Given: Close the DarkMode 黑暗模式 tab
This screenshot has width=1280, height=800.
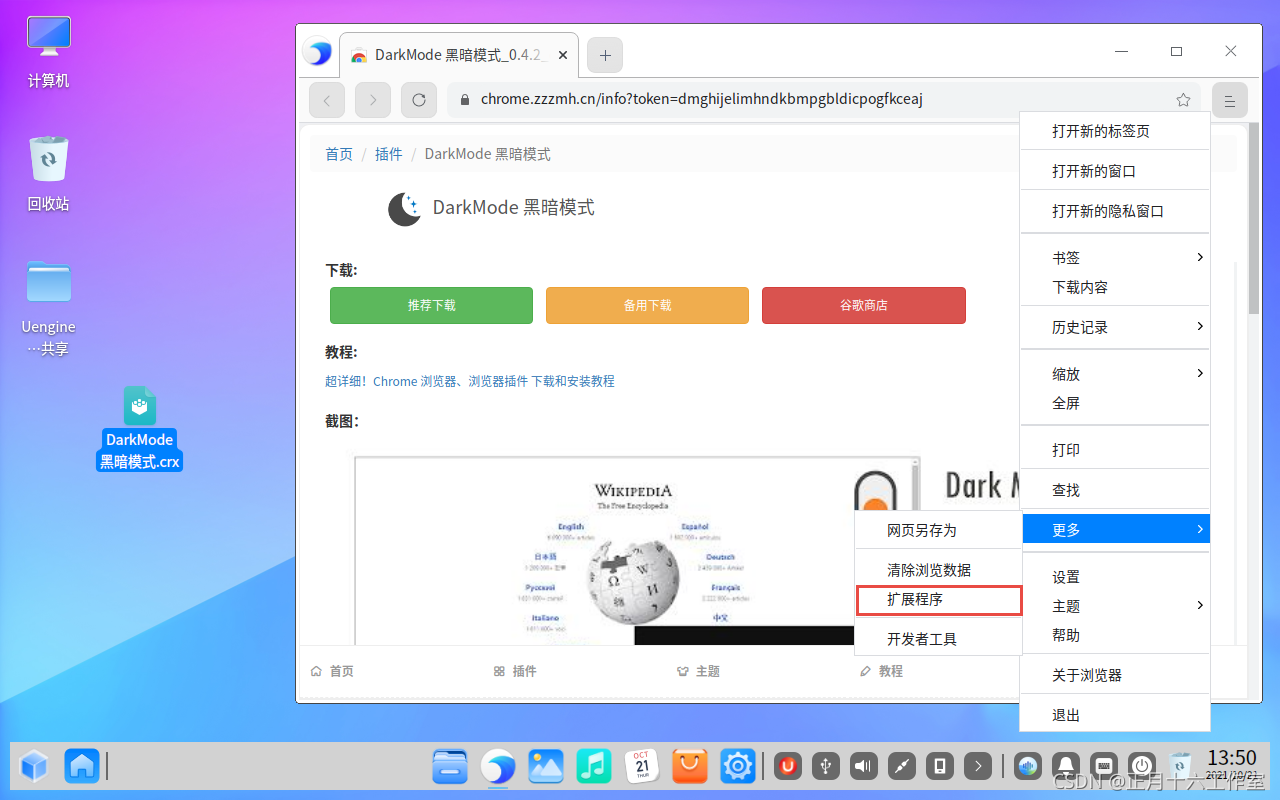Looking at the screenshot, I should coord(563,56).
